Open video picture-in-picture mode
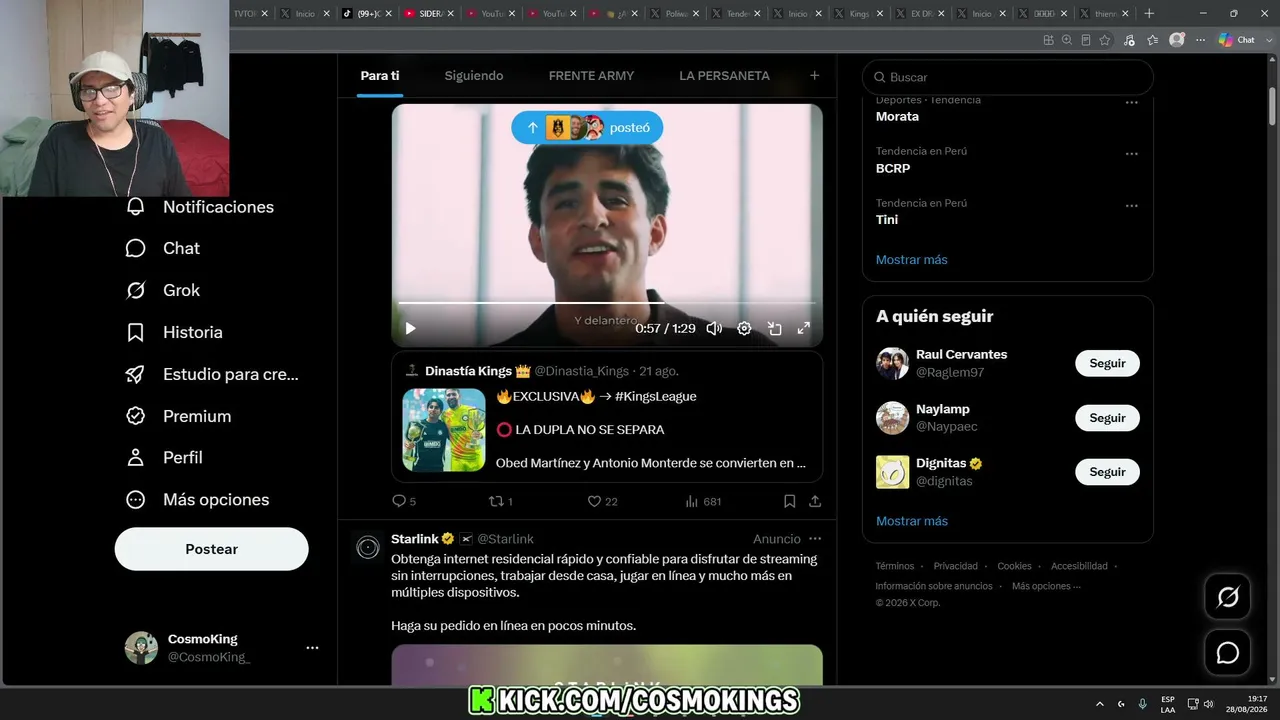1280x720 pixels. pyautogui.click(x=774, y=328)
